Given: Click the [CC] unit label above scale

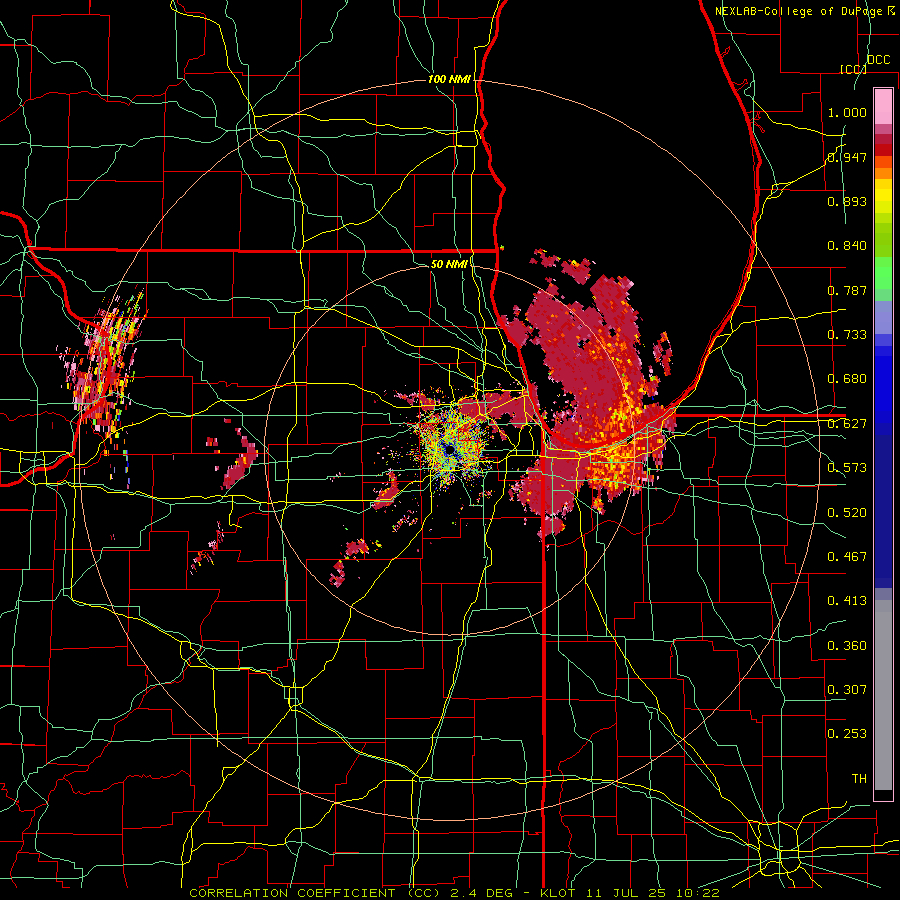Looking at the screenshot, I should (853, 69).
